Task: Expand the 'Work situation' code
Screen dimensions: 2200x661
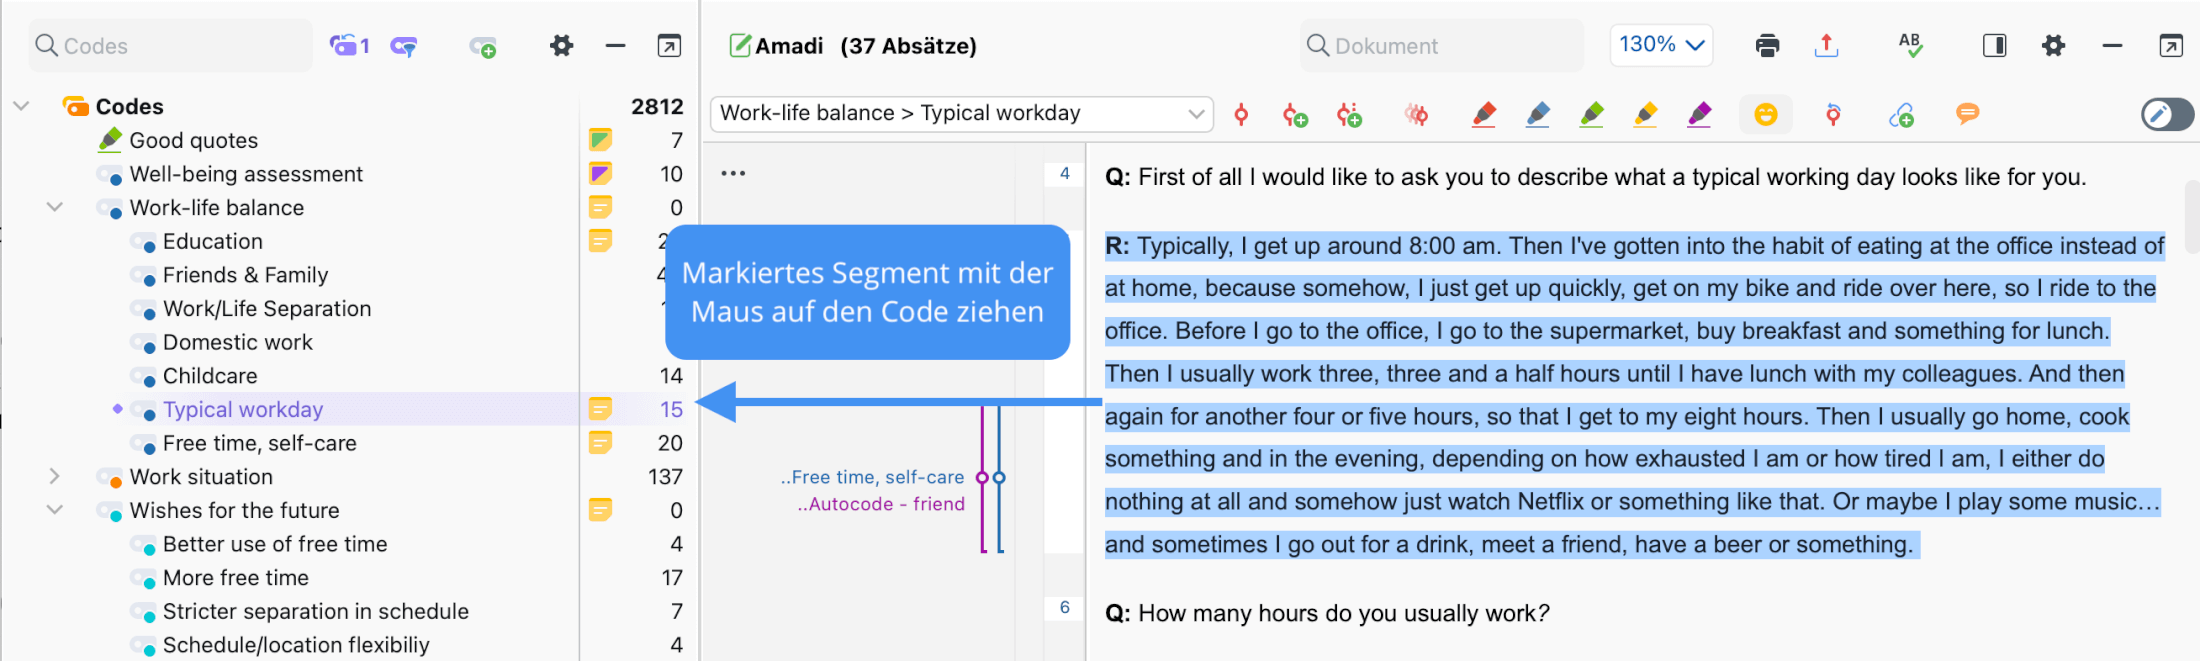Action: click(x=55, y=477)
